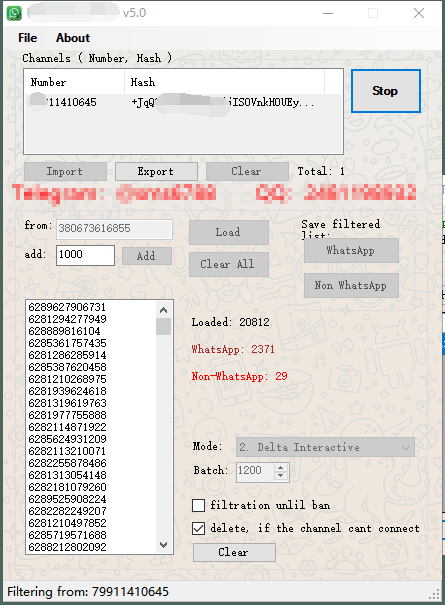Select number 6281319619763 in list
This screenshot has height=605, width=445.
pyautogui.click(x=67, y=403)
